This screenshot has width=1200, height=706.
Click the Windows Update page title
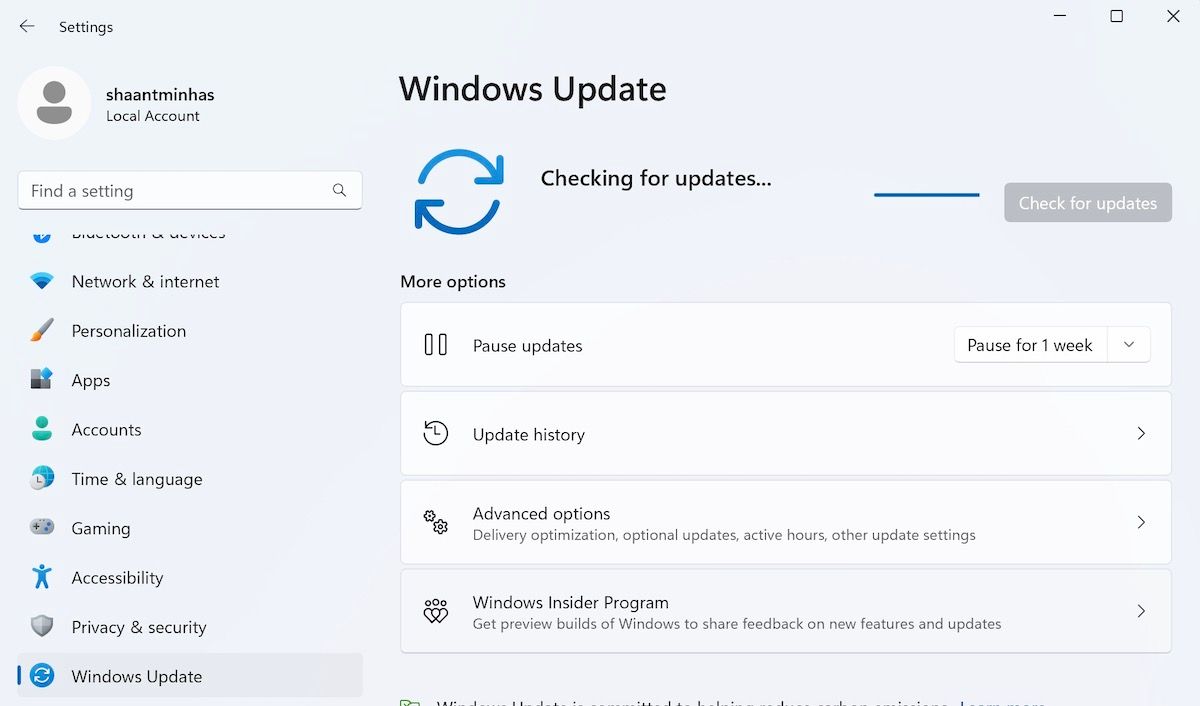(533, 89)
